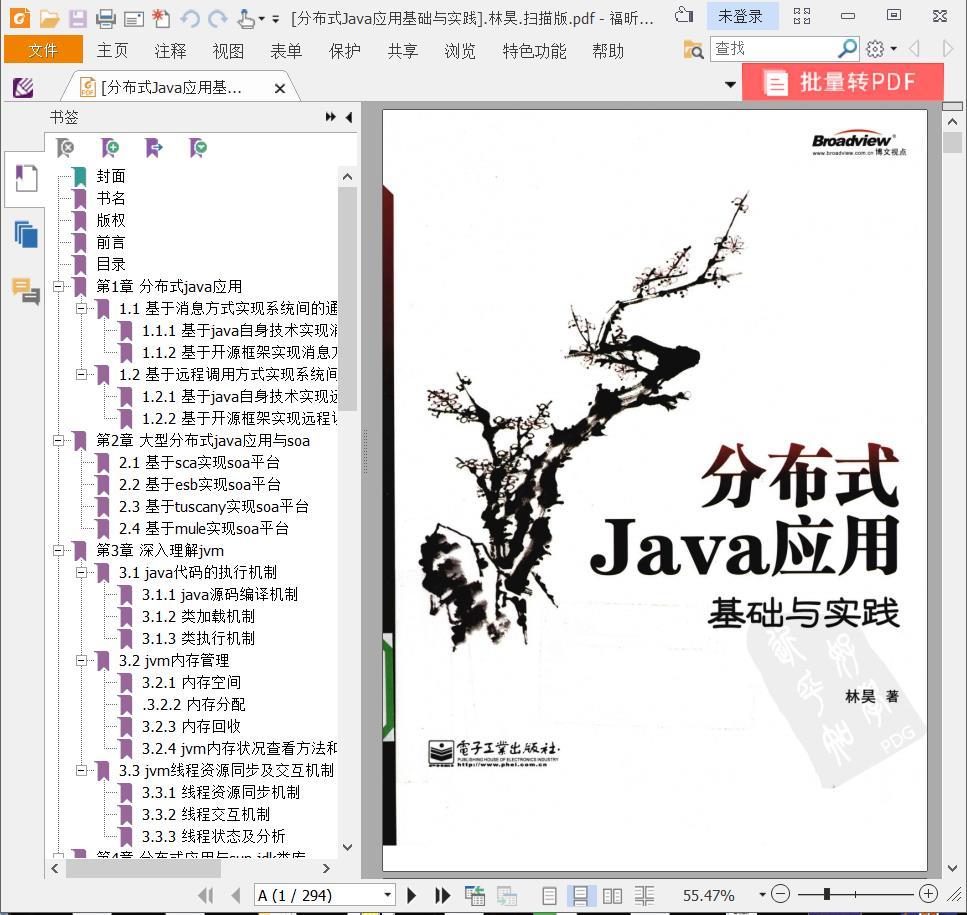Viewport: 967px width, 915px height.
Task: Click the delete bookmark icon
Action: [x=65, y=148]
